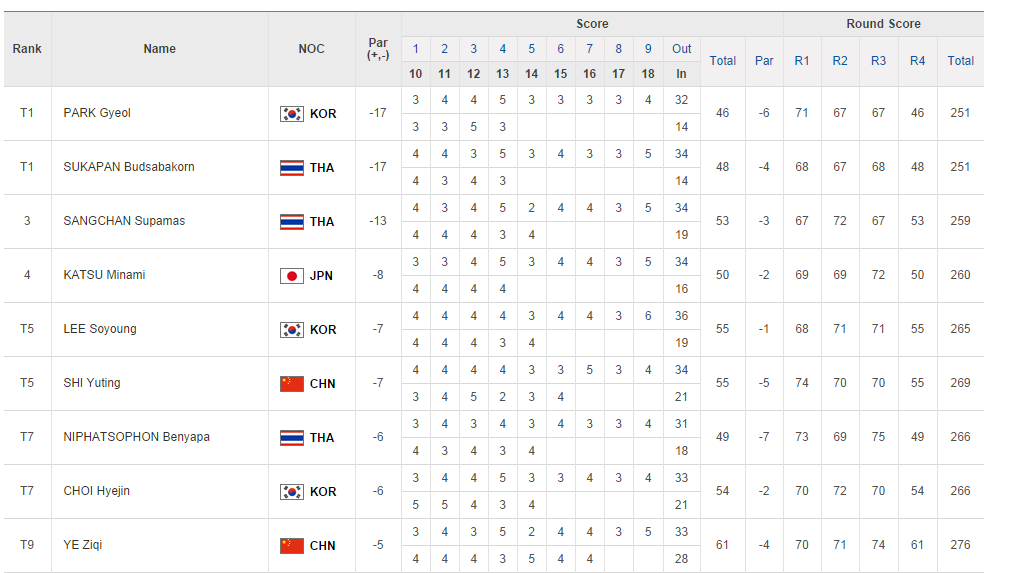Click the Chinese flag beside SHI Yuting
The width and height of the screenshot is (1013, 573).
coord(291,384)
